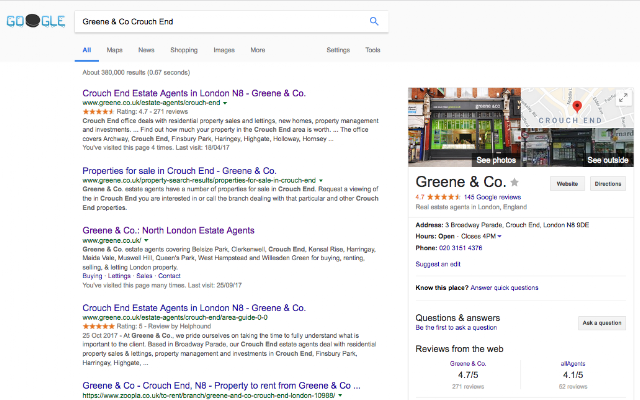Image resolution: width=640 pixels, height=400 pixels.
Task: Click Be the first to ask a question
Action: [x=456, y=328]
